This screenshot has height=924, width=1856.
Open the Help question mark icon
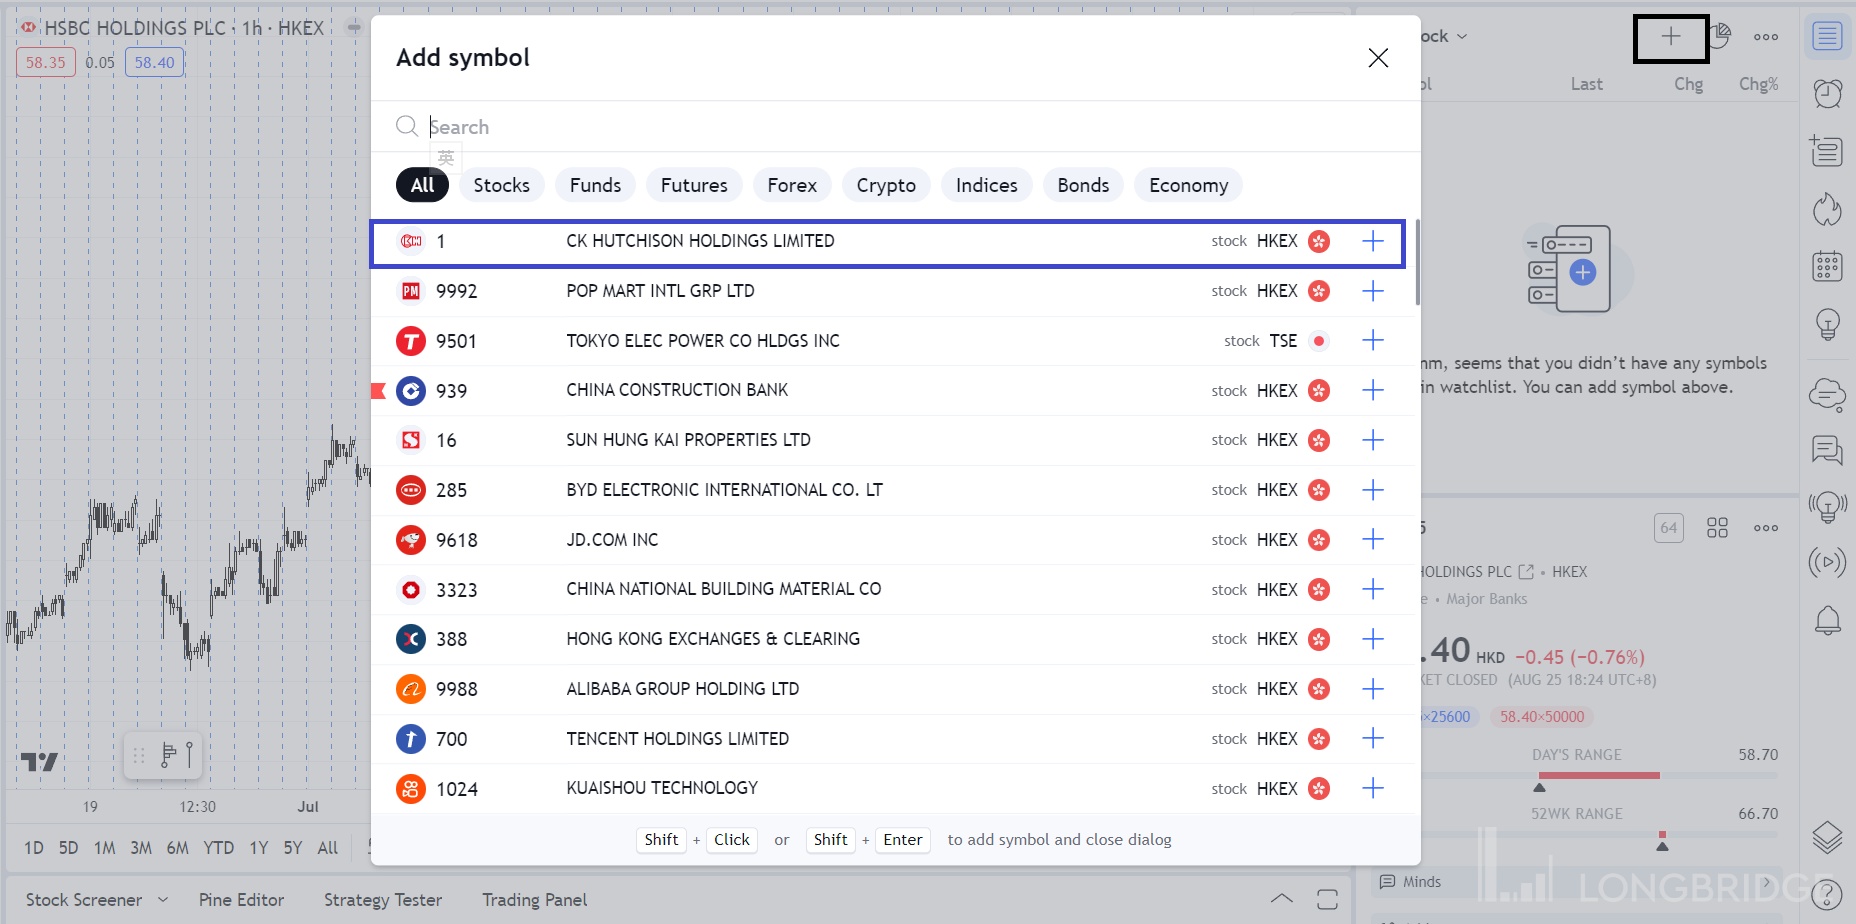[x=1827, y=894]
